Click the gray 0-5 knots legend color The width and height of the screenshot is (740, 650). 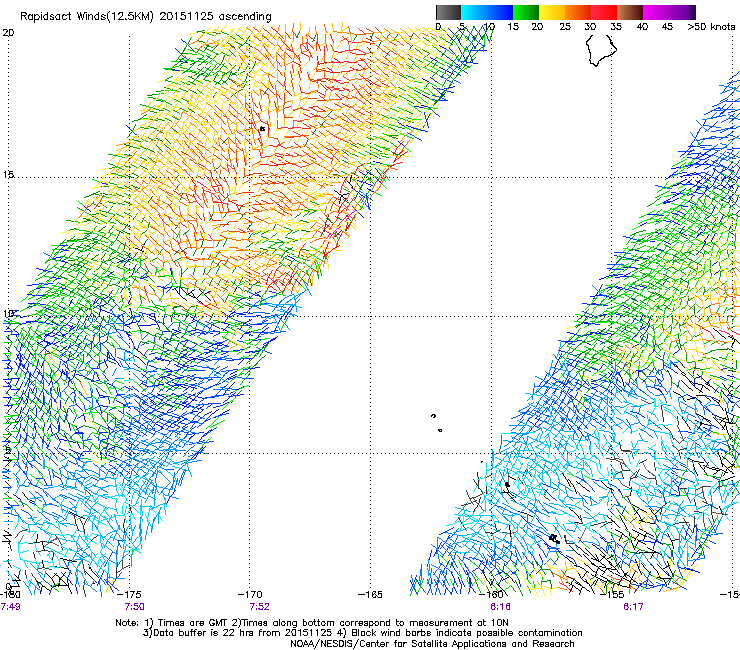point(448,12)
